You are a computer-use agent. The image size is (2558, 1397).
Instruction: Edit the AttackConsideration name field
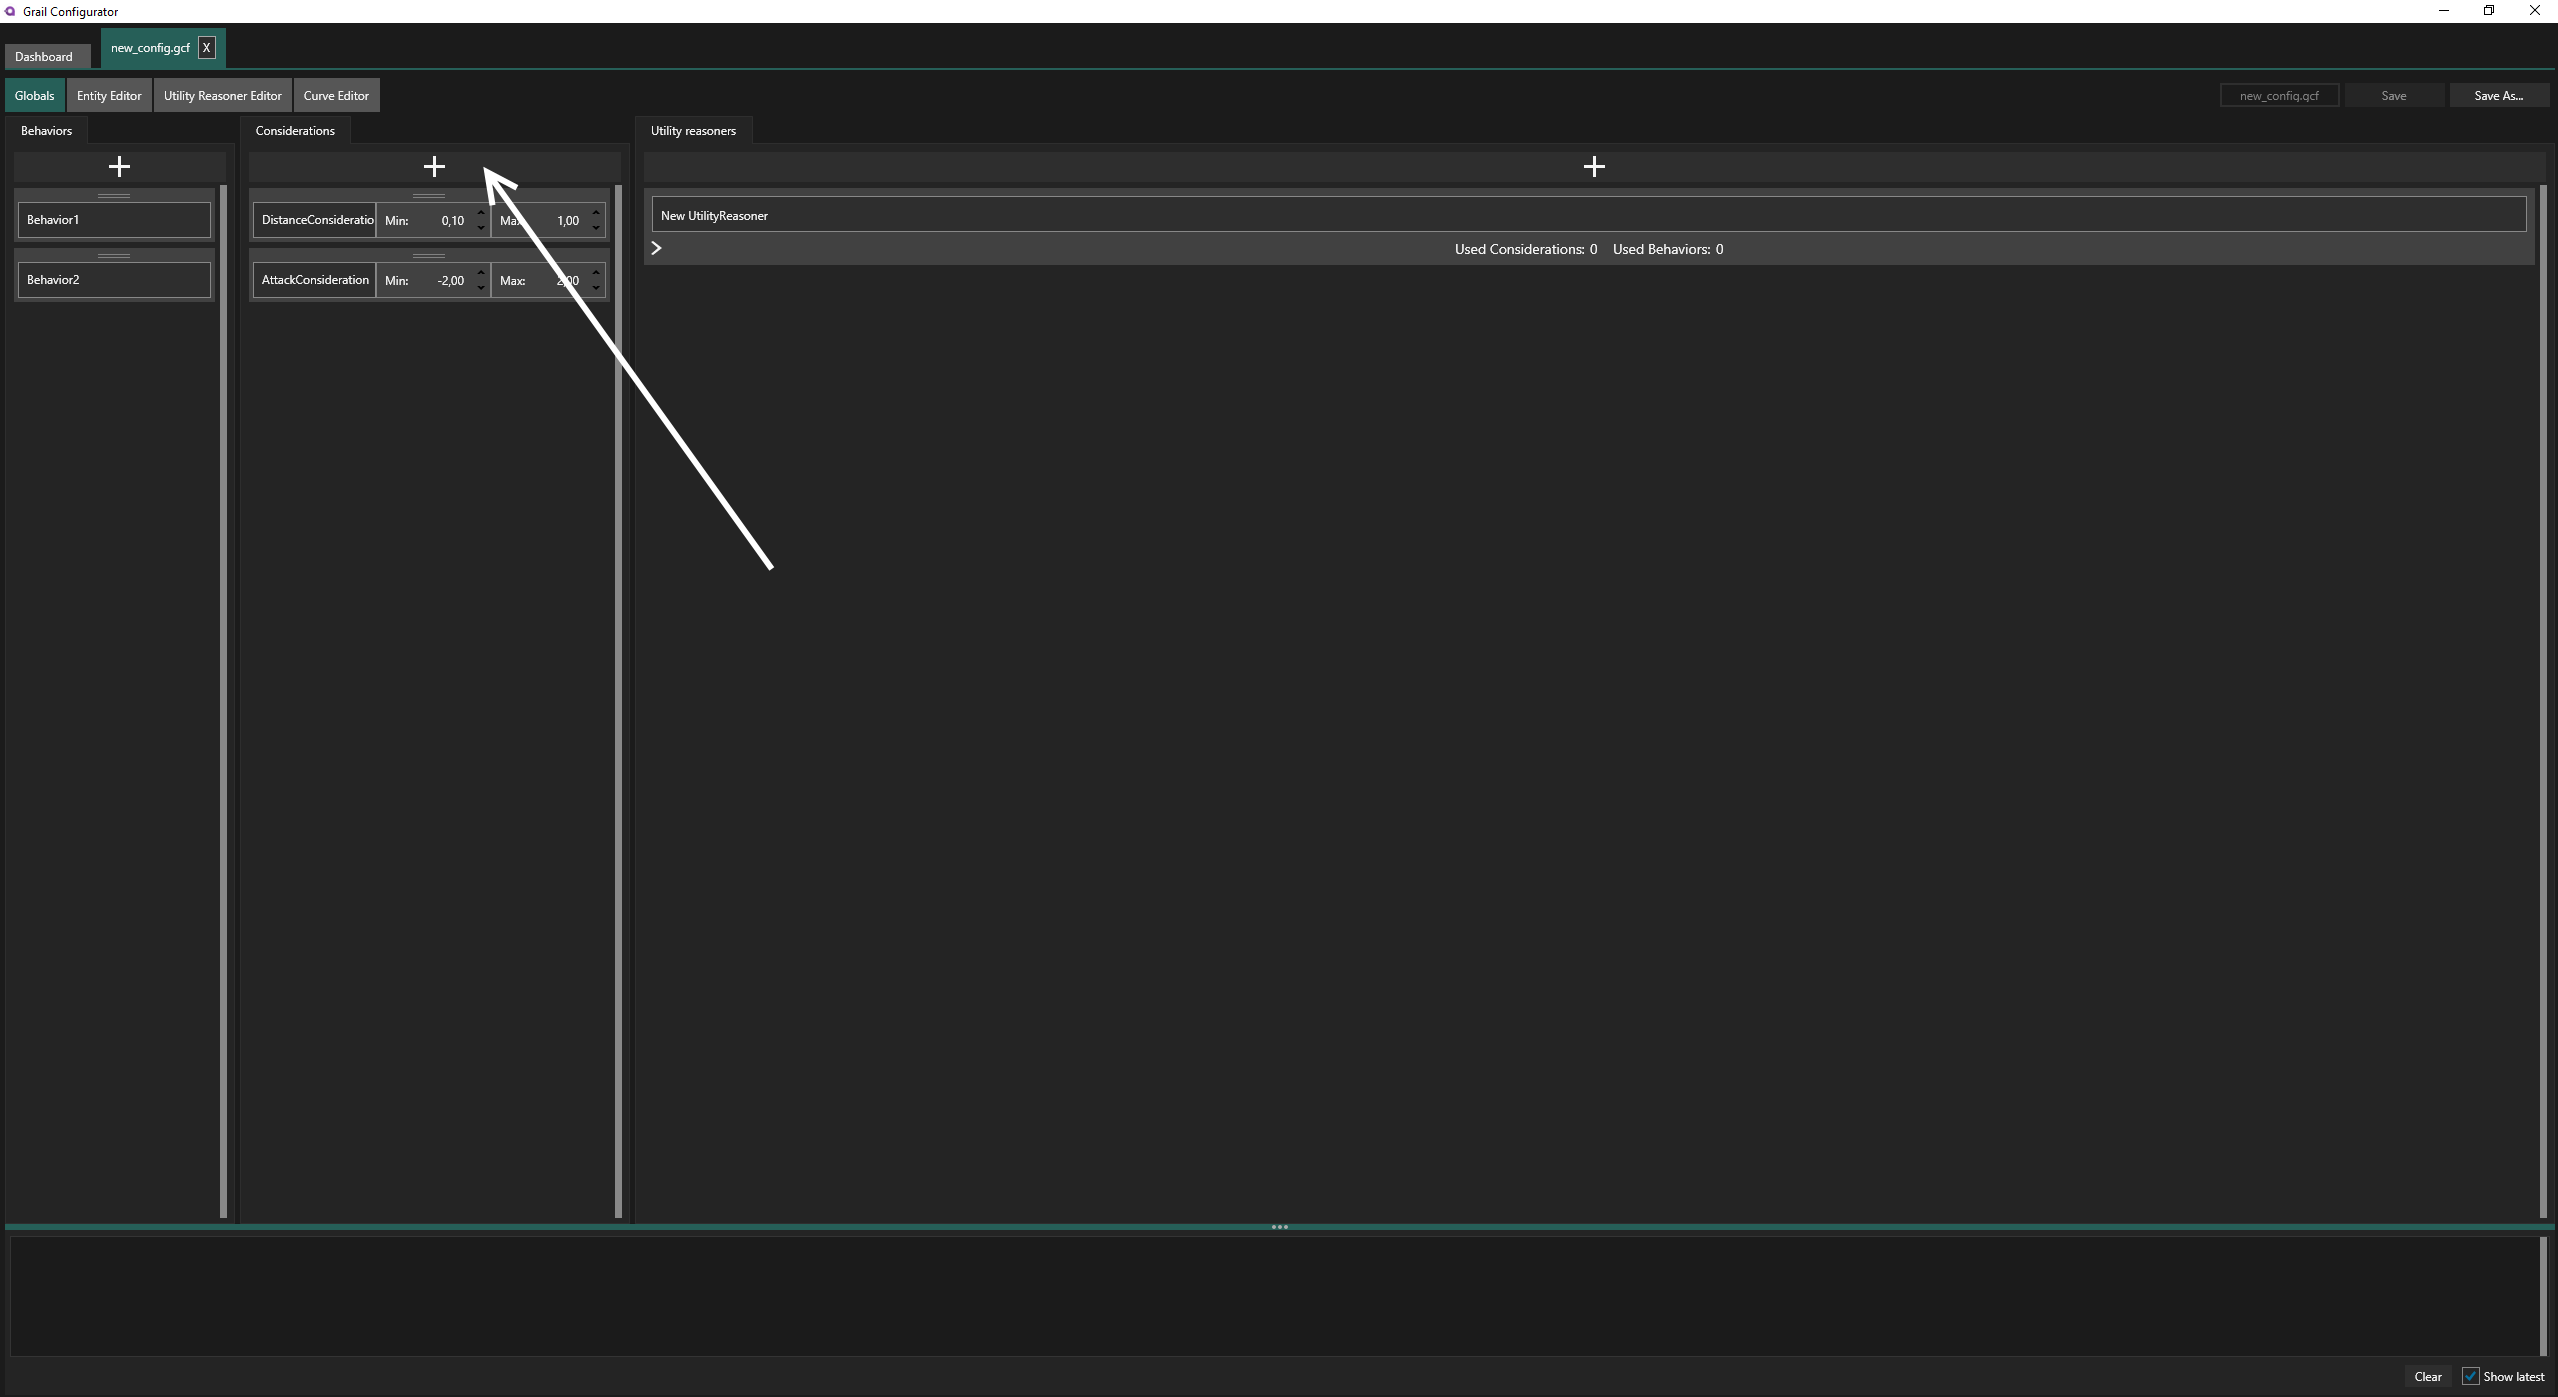[315, 280]
